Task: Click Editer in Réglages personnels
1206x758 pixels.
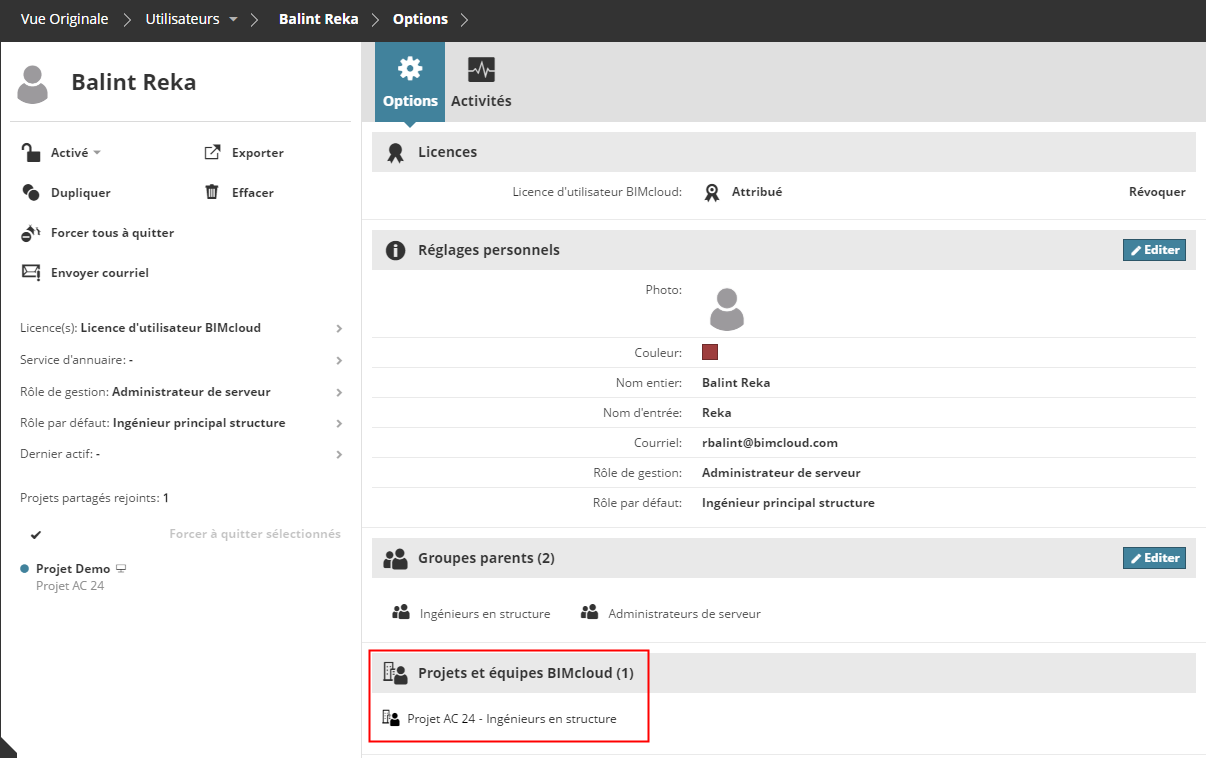Action: [1154, 250]
